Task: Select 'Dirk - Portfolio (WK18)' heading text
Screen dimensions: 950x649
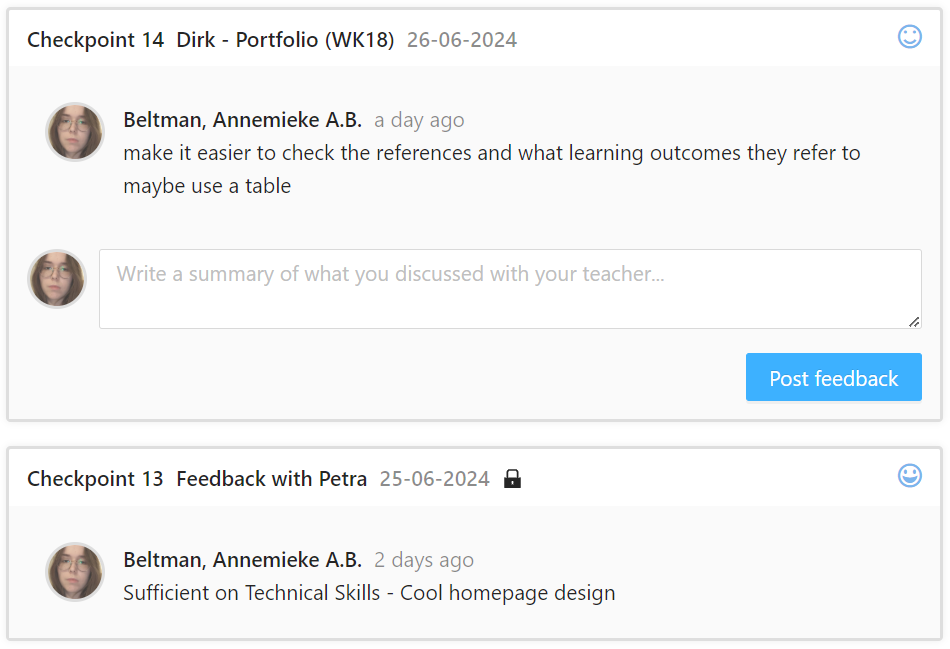Action: pyautogui.click(x=285, y=40)
